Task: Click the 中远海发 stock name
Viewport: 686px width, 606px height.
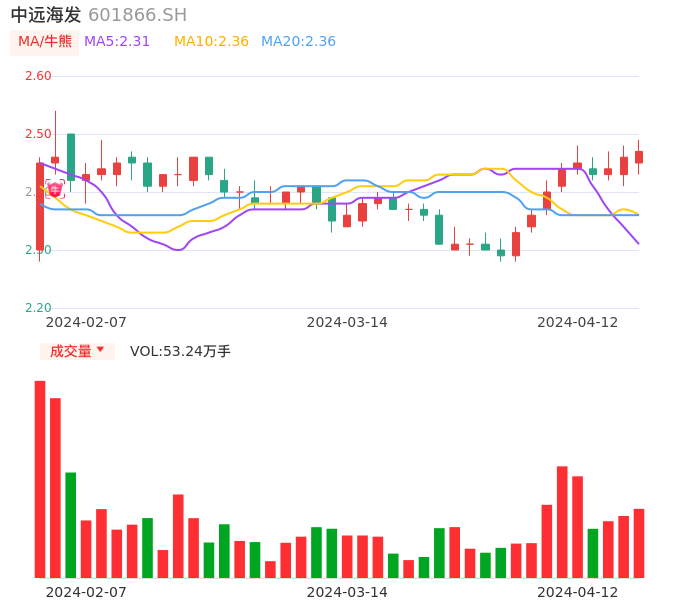Action: click(46, 15)
